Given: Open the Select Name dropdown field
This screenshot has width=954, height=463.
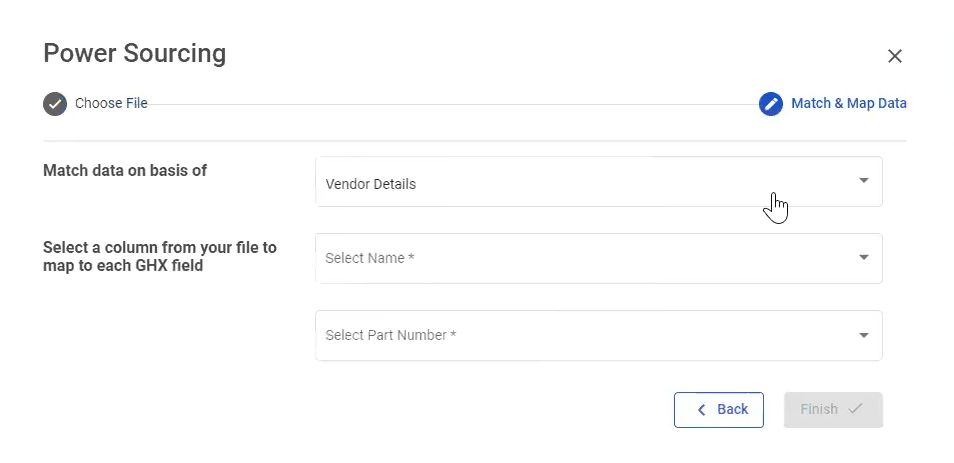Looking at the screenshot, I should [x=580, y=258].
